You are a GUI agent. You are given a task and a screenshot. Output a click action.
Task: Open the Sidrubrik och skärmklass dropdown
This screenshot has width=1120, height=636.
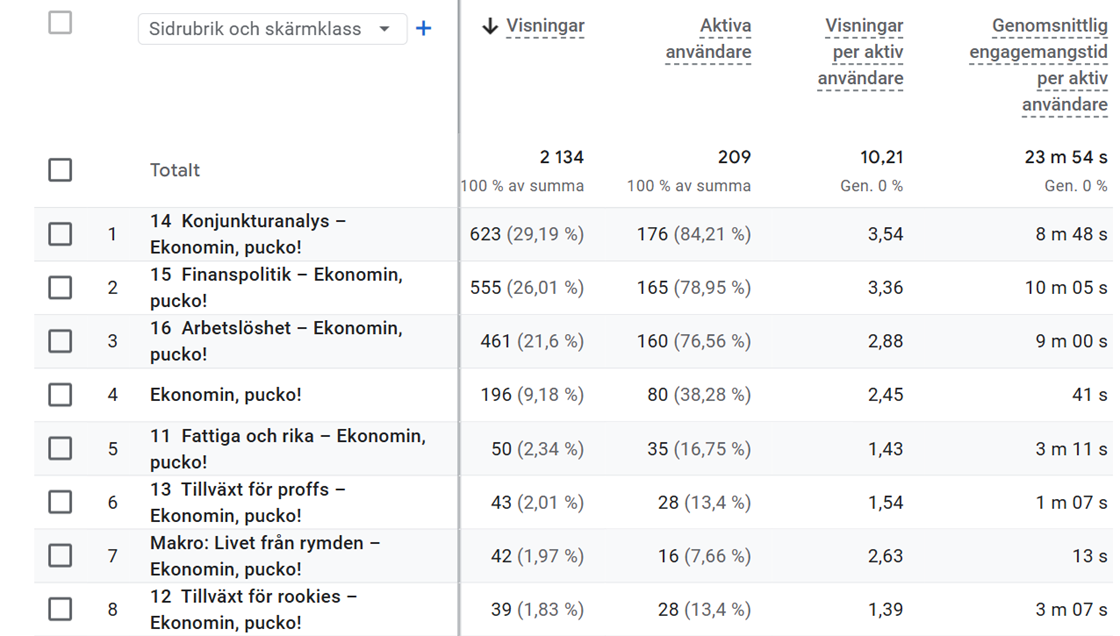pos(272,29)
